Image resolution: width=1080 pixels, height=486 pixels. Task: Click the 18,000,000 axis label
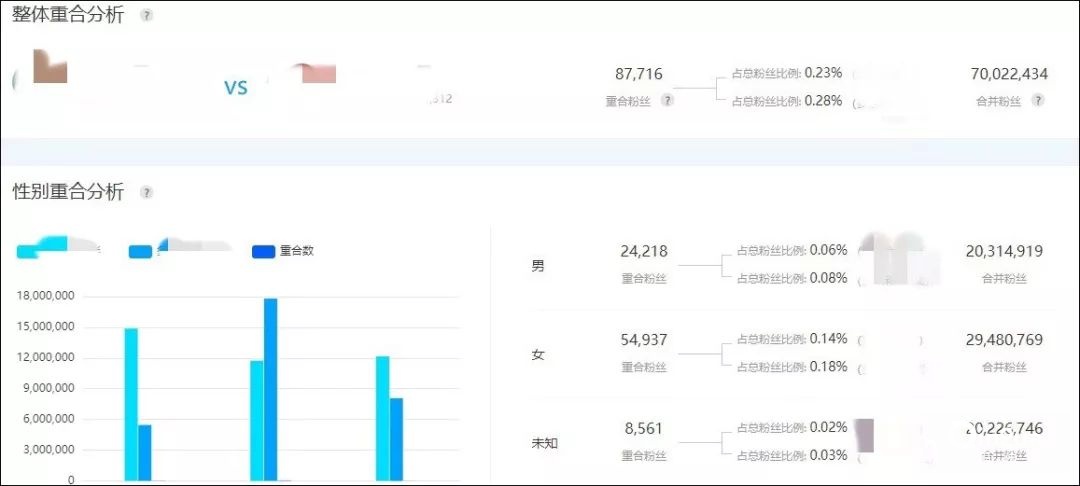45,297
